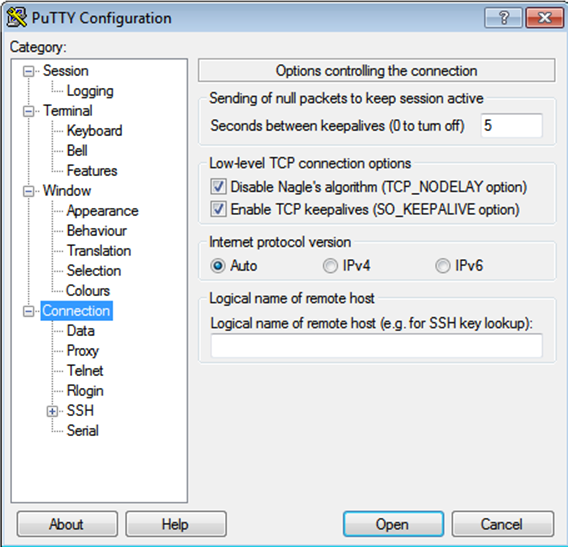Open the Data category

coord(81,331)
